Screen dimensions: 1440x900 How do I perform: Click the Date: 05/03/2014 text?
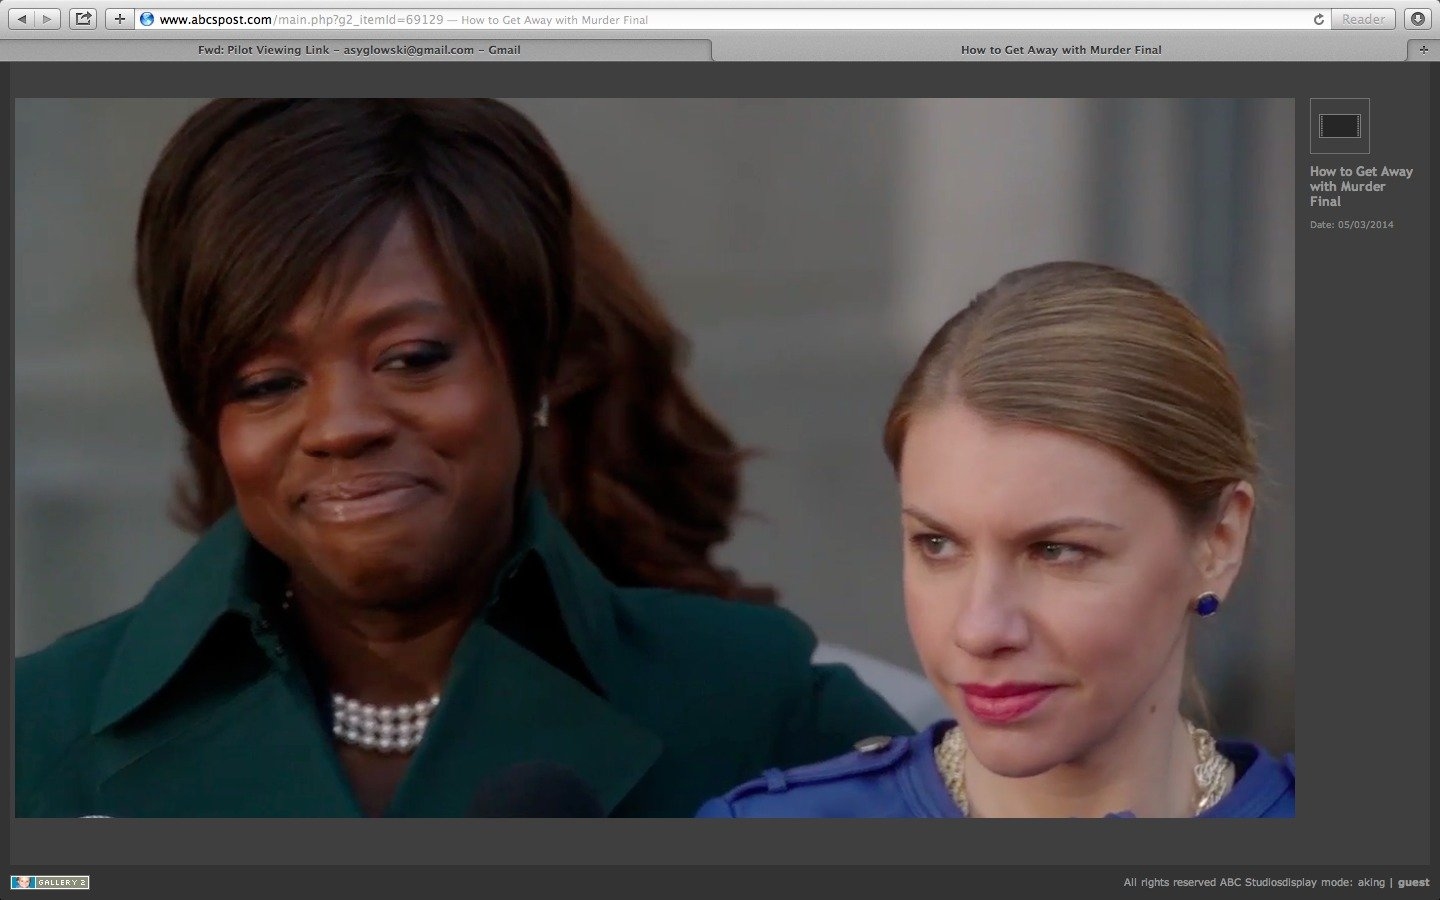click(1352, 225)
